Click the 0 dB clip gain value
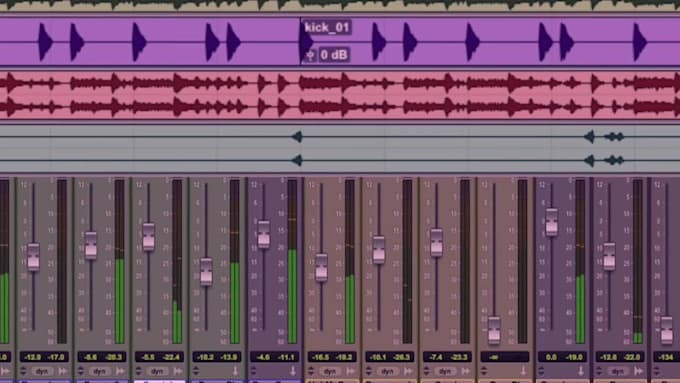 [x=334, y=55]
